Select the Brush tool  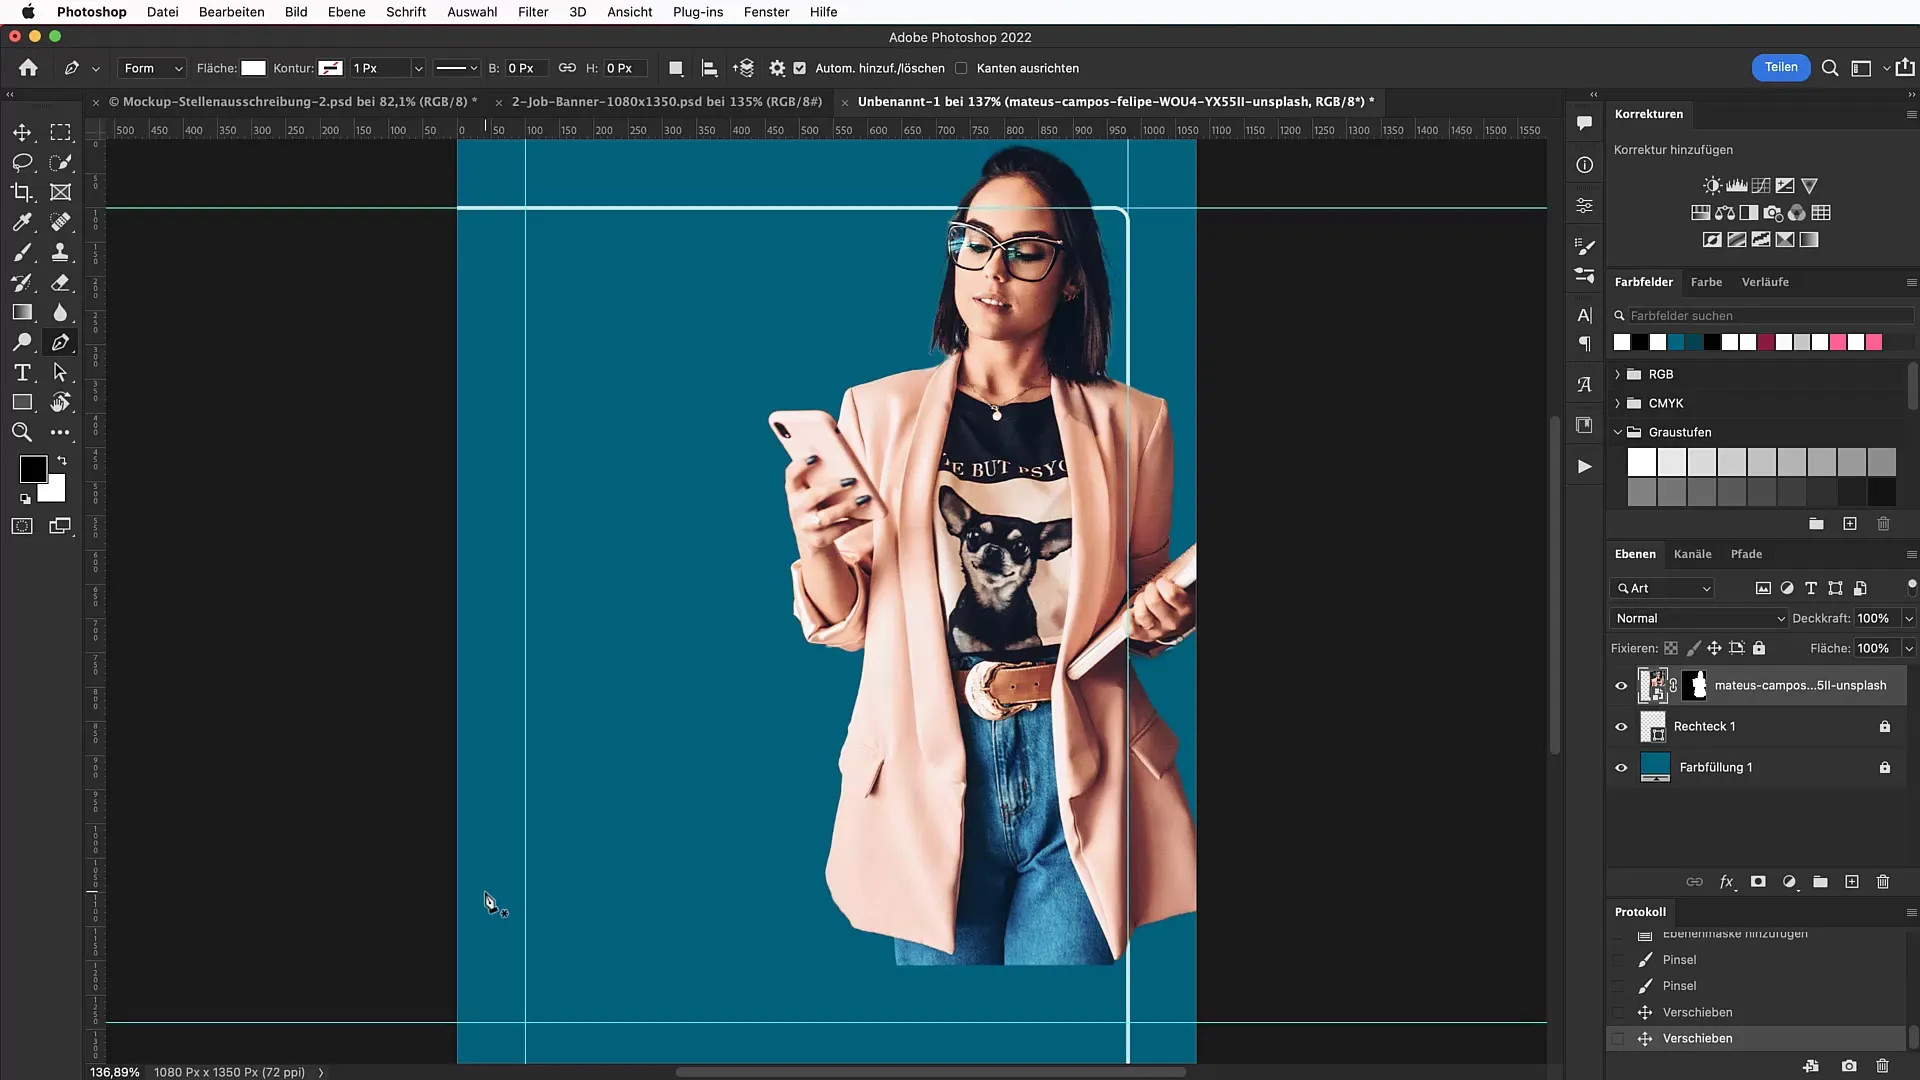coord(21,252)
